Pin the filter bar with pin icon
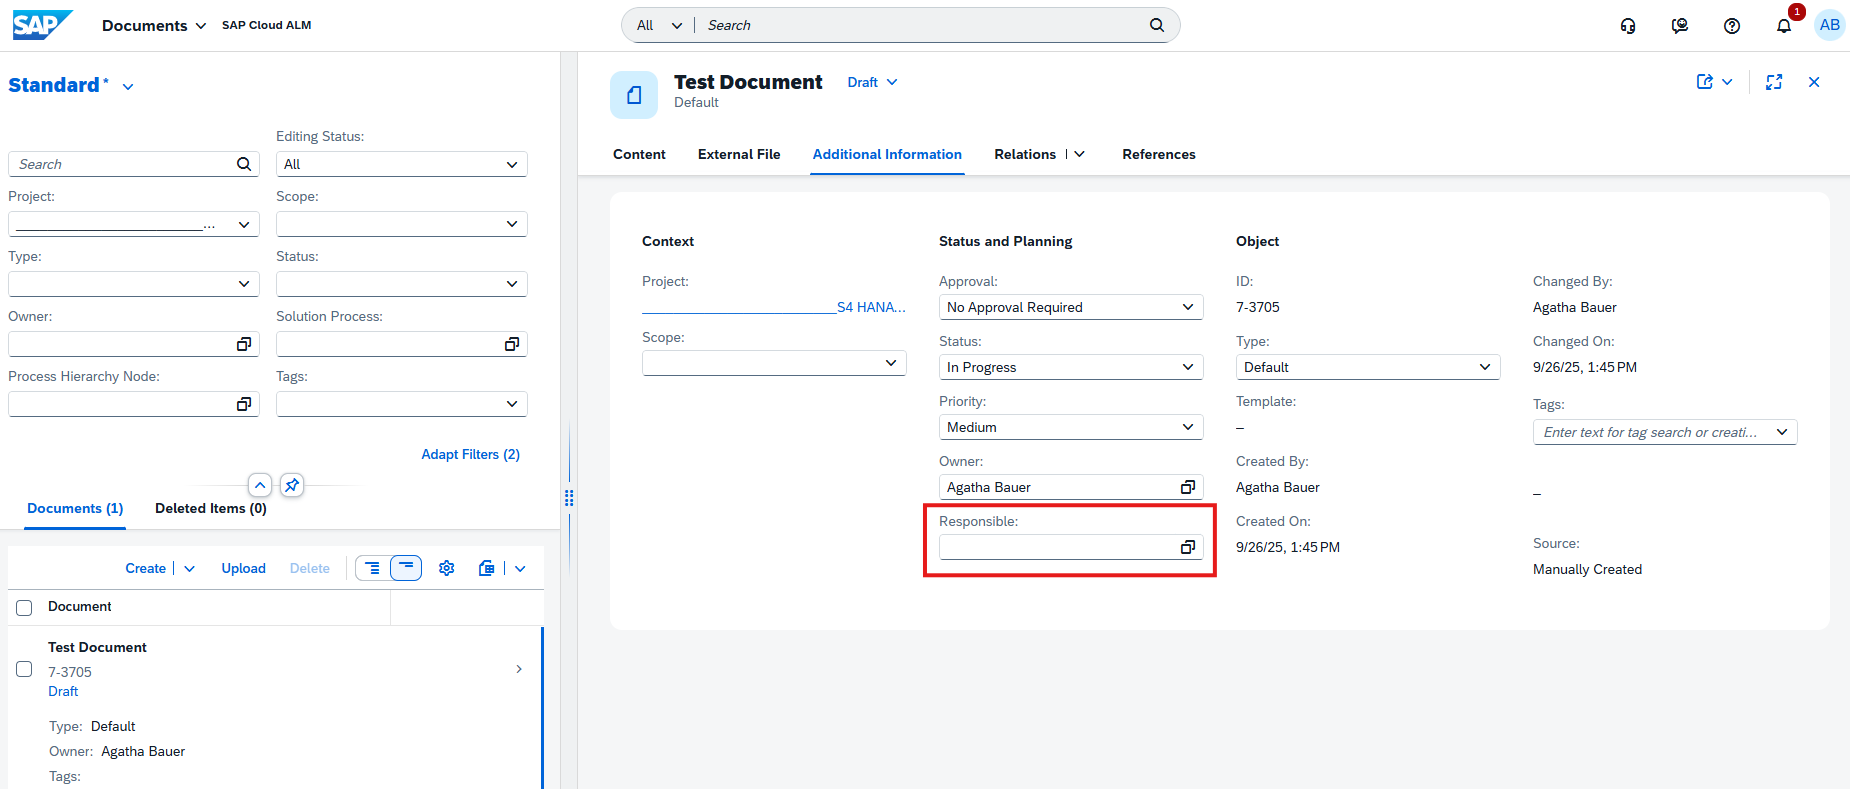Viewport: 1850px width, 789px height. [291, 485]
